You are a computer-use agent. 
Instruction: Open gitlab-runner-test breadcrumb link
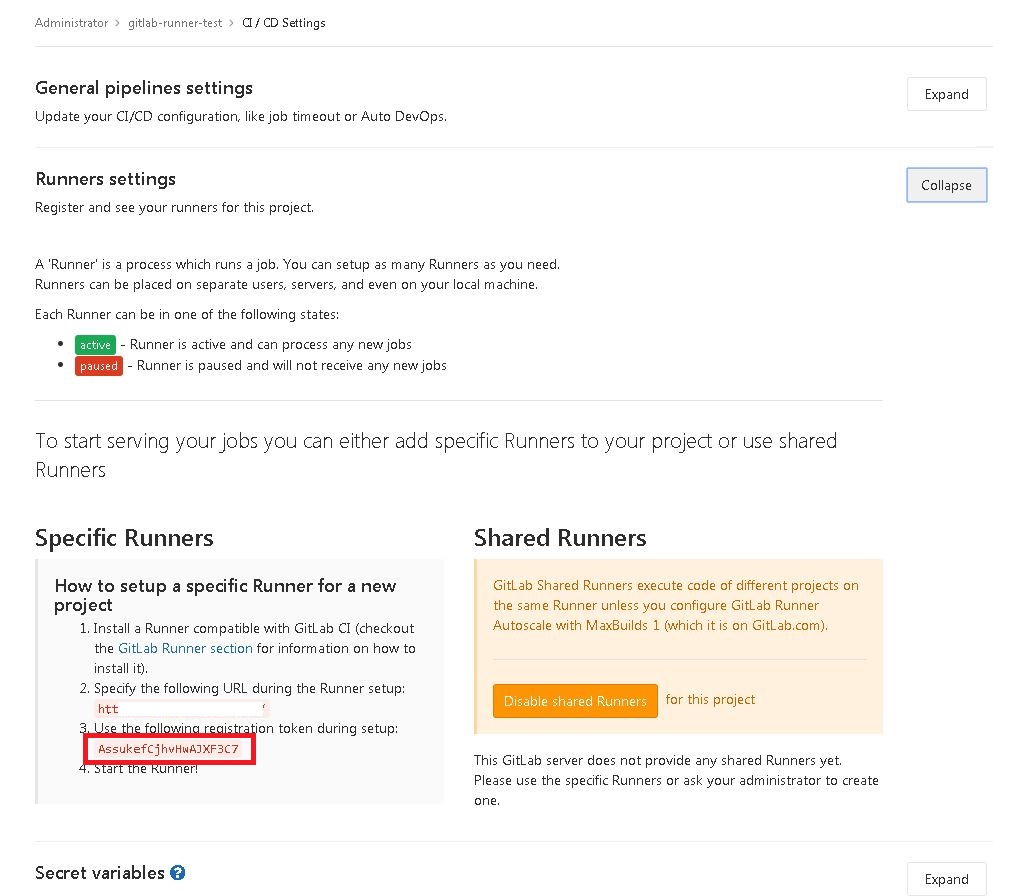[x=175, y=23]
